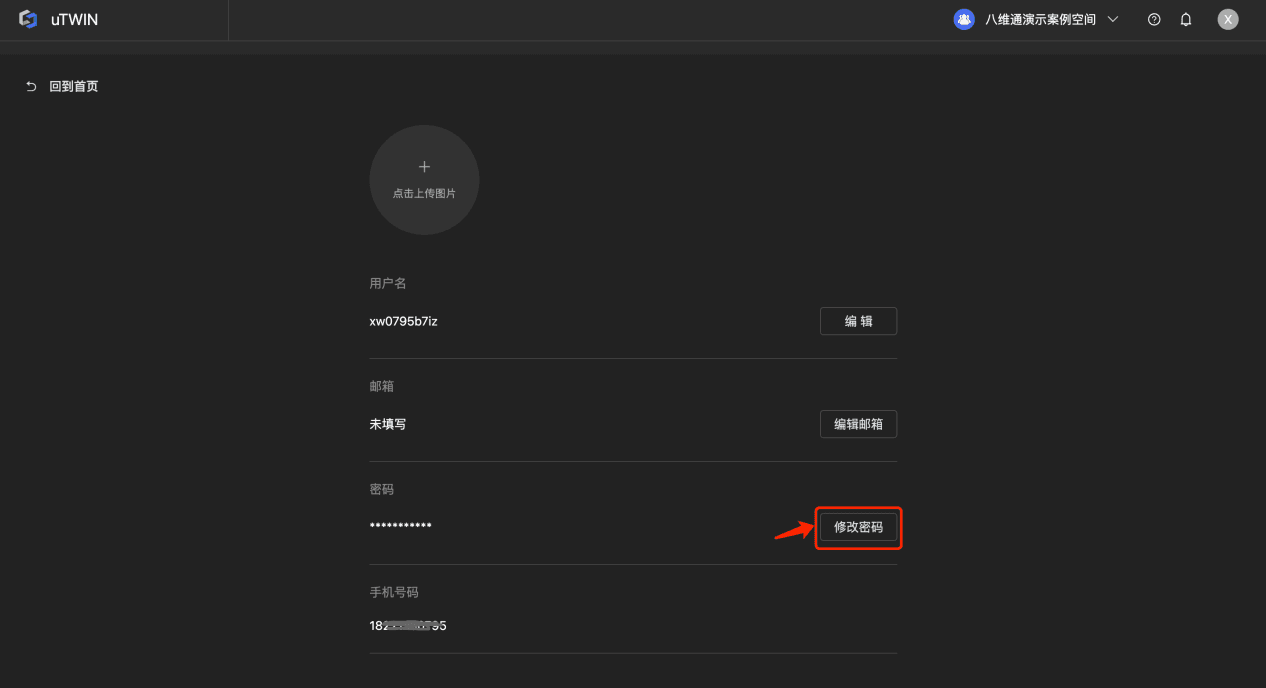Click the uTWIN title text
Screen dimensions: 1266x688
click(x=75, y=20)
